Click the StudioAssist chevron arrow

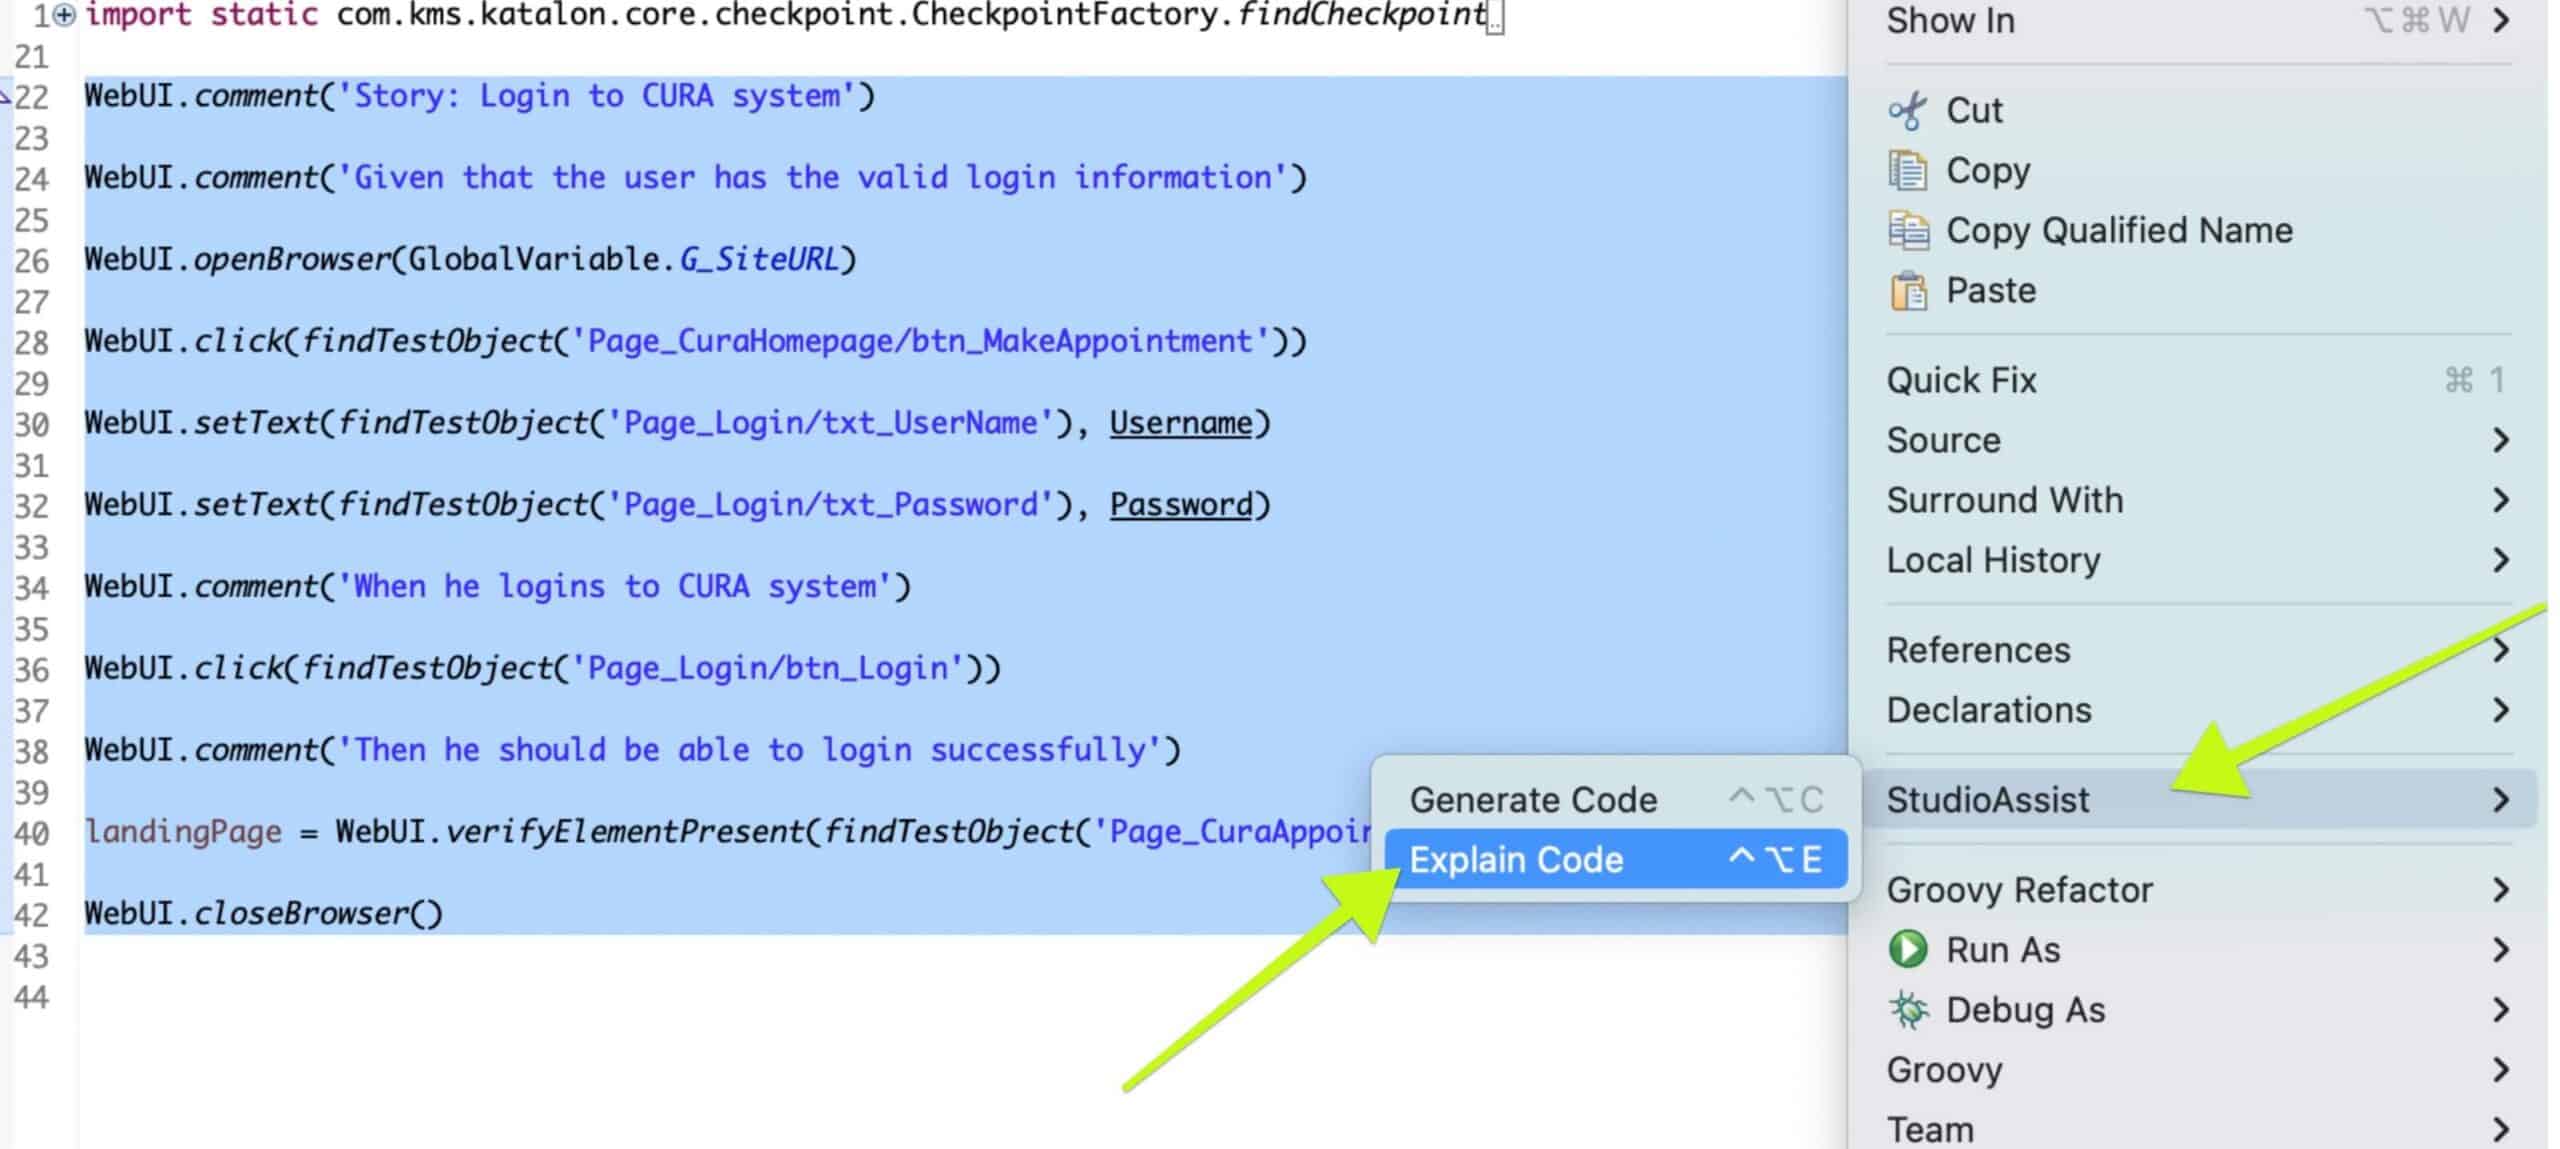(x=2501, y=800)
